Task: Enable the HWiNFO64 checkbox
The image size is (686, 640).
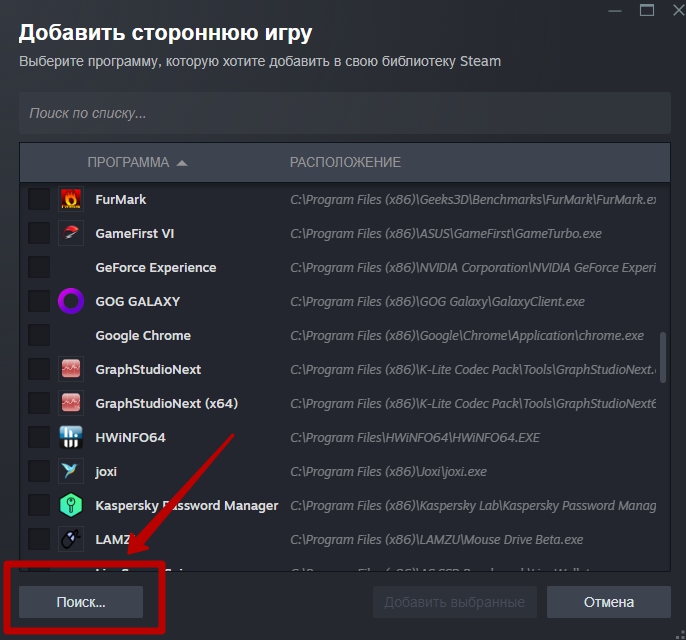Action: [x=39, y=437]
